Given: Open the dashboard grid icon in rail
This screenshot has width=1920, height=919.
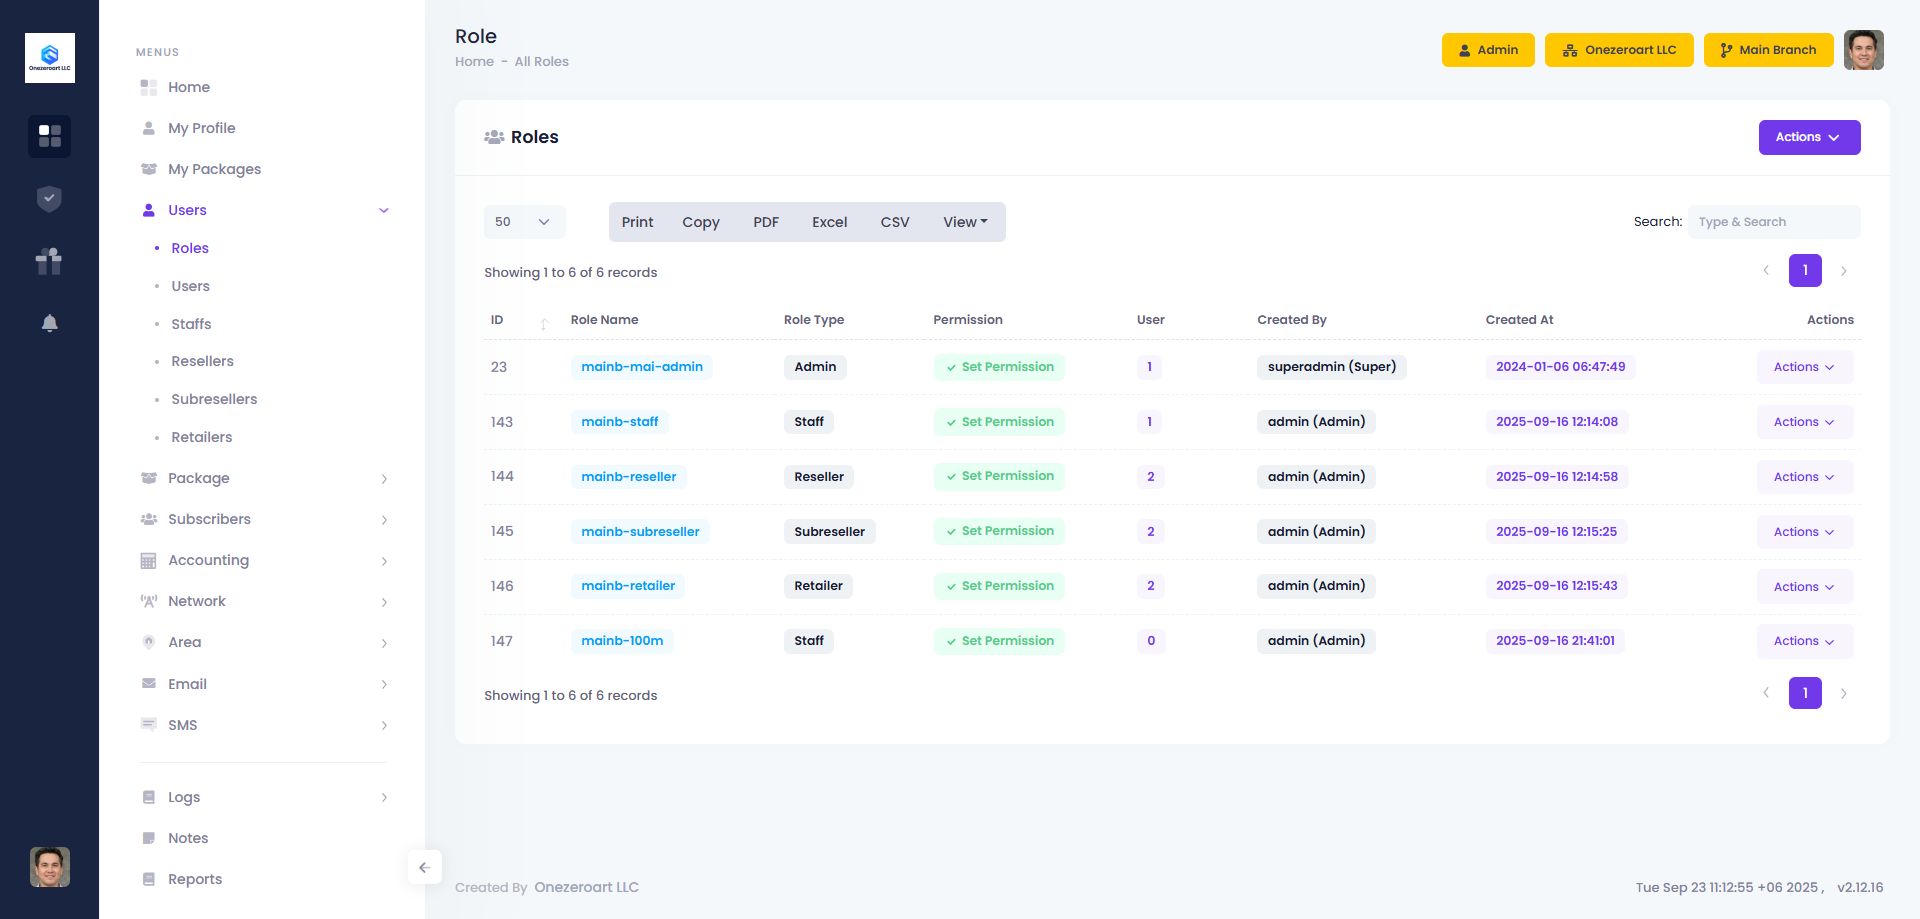Looking at the screenshot, I should tap(49, 136).
